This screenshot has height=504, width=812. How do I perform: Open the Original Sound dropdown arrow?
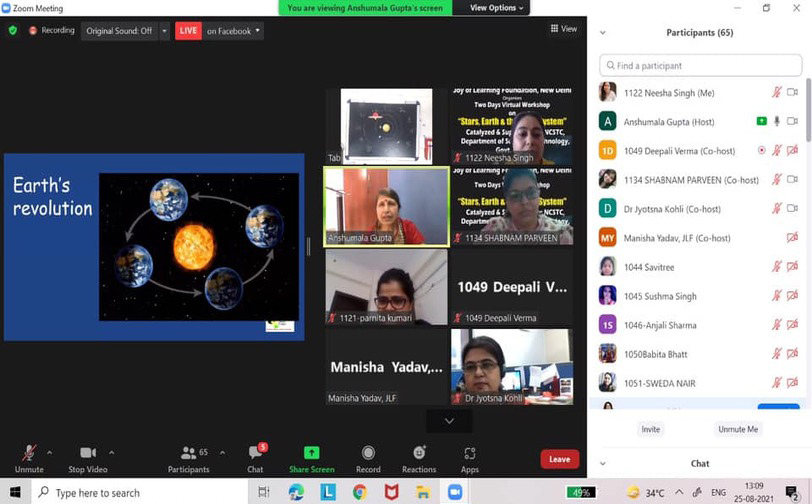(x=165, y=31)
